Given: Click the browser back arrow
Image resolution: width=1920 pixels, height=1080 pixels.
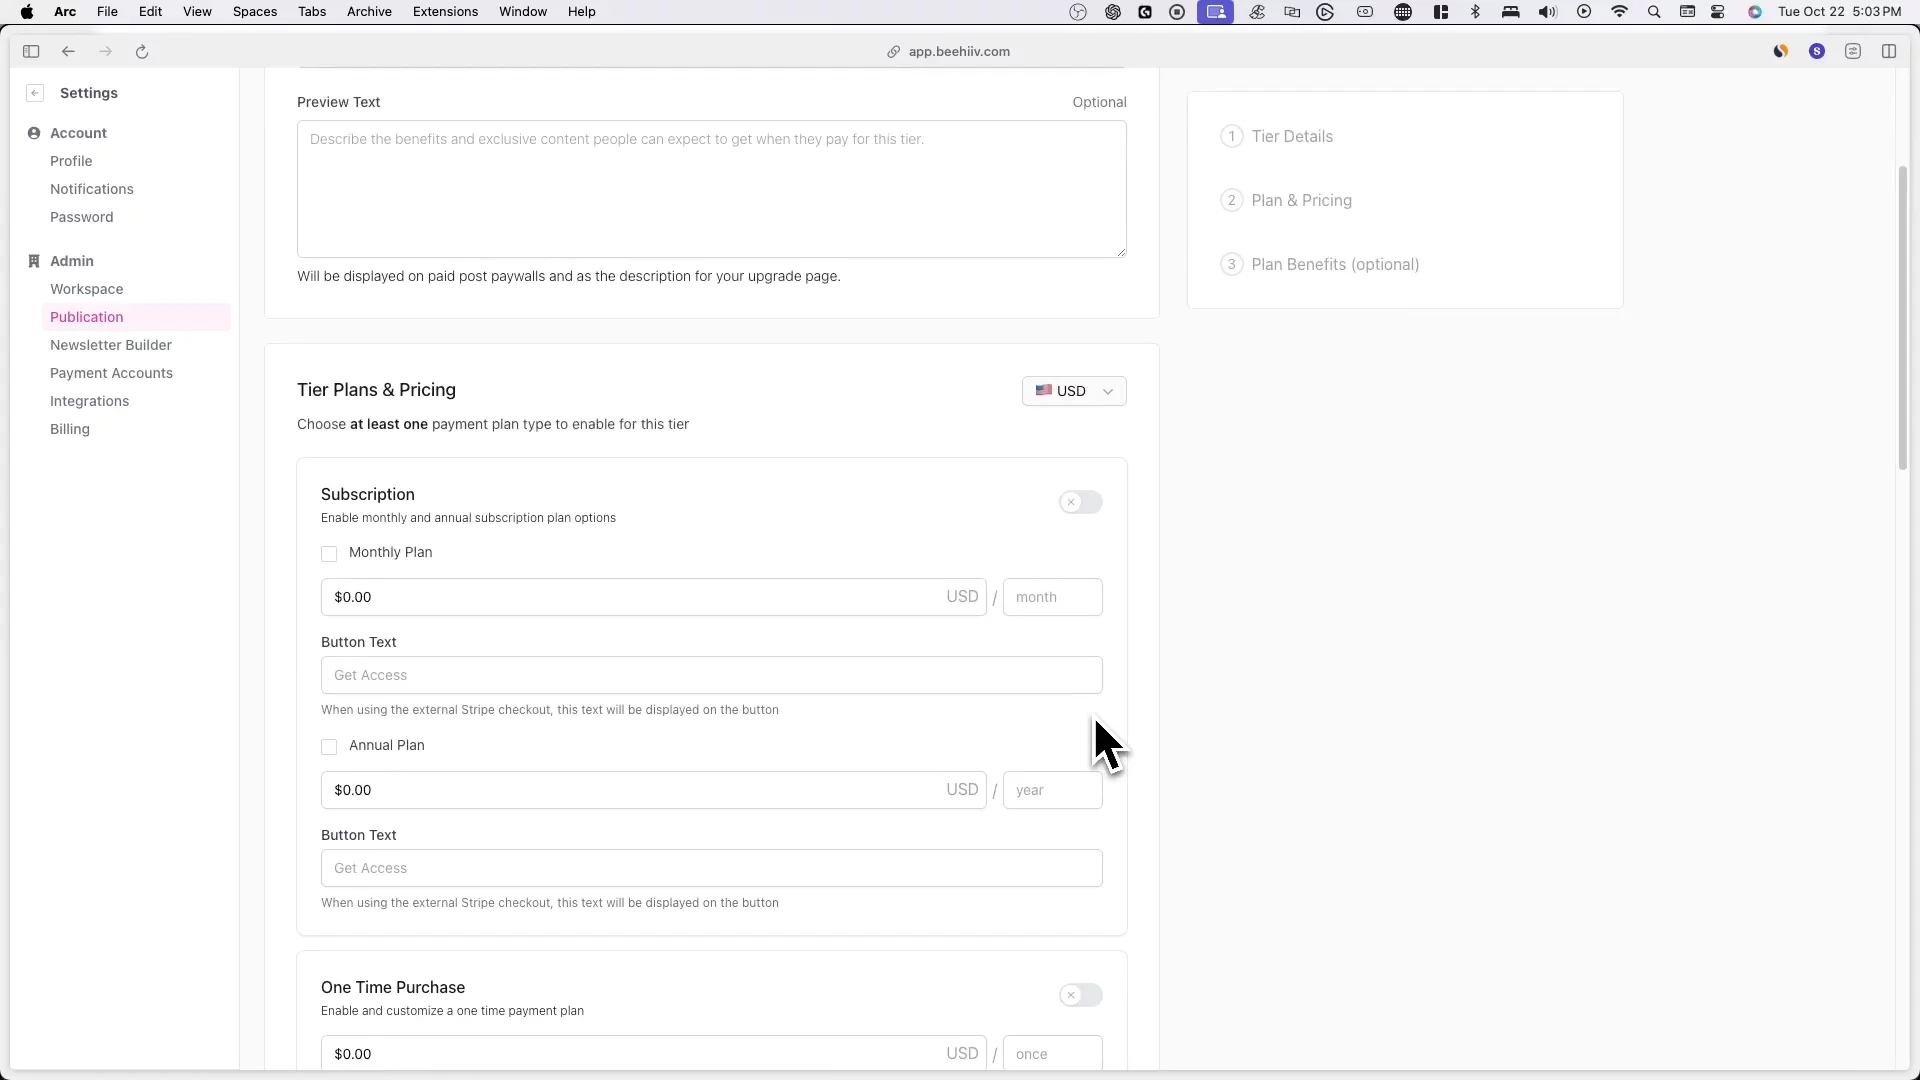Looking at the screenshot, I should (x=68, y=51).
